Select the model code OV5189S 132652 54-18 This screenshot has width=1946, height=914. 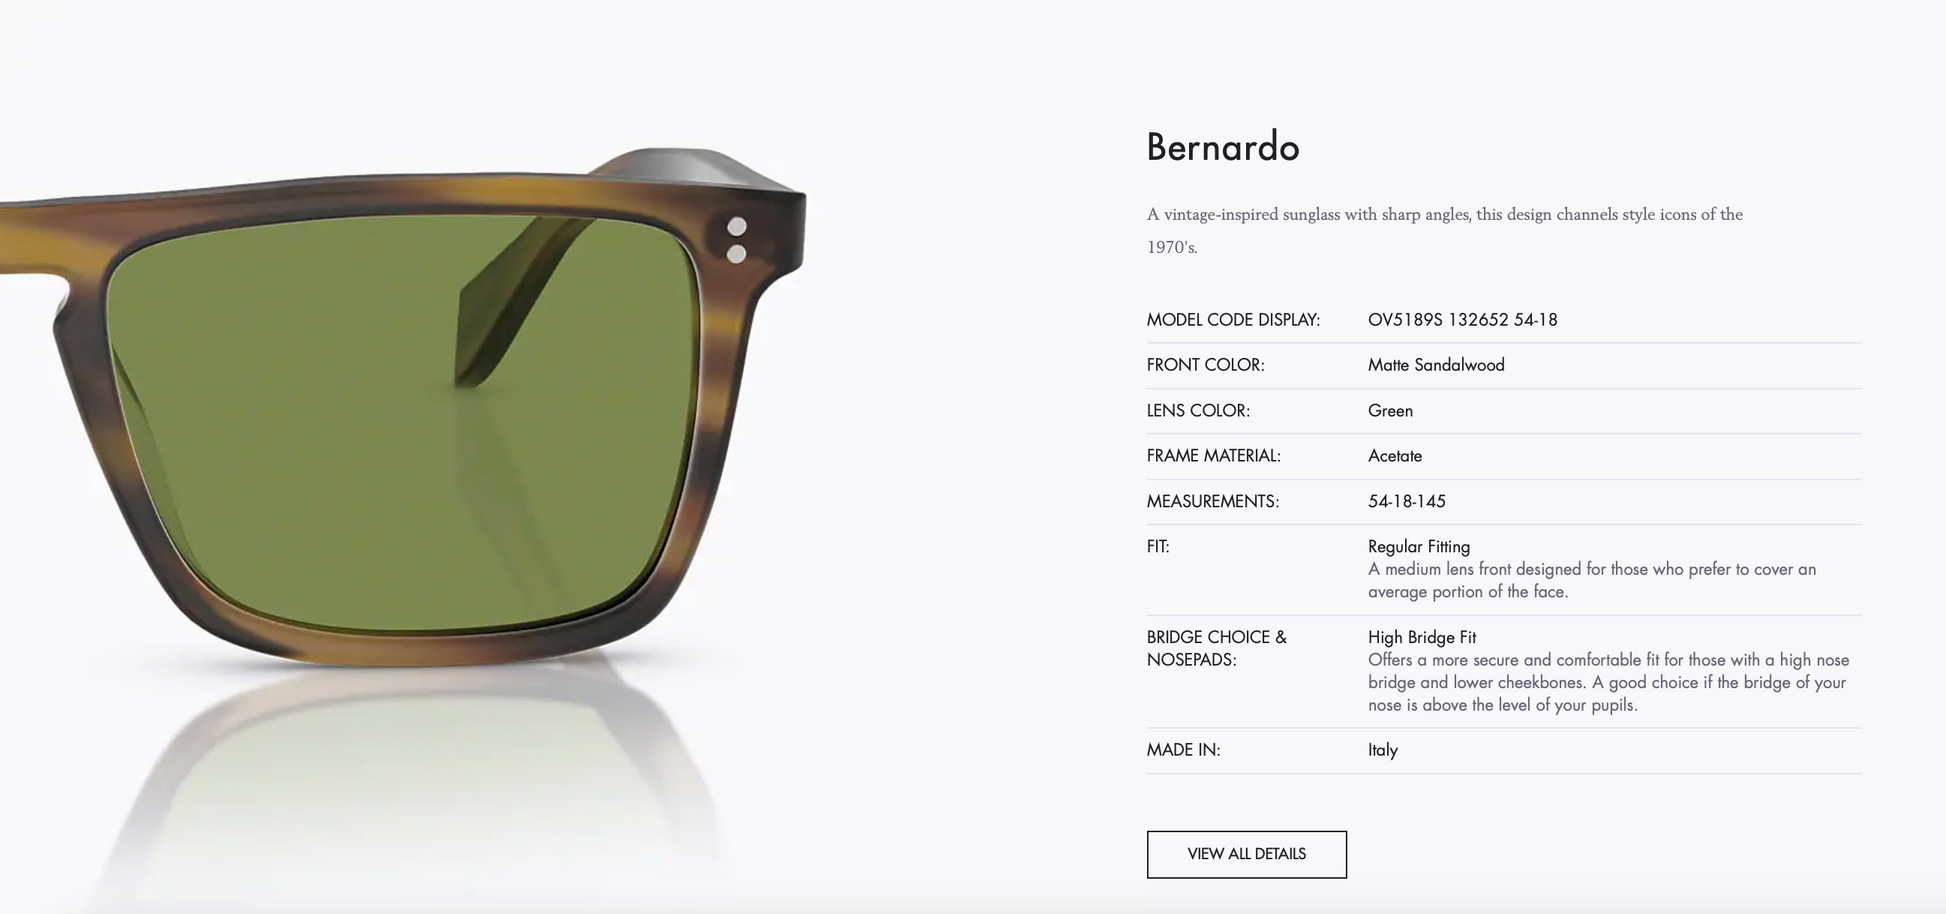pyautogui.click(x=1462, y=320)
